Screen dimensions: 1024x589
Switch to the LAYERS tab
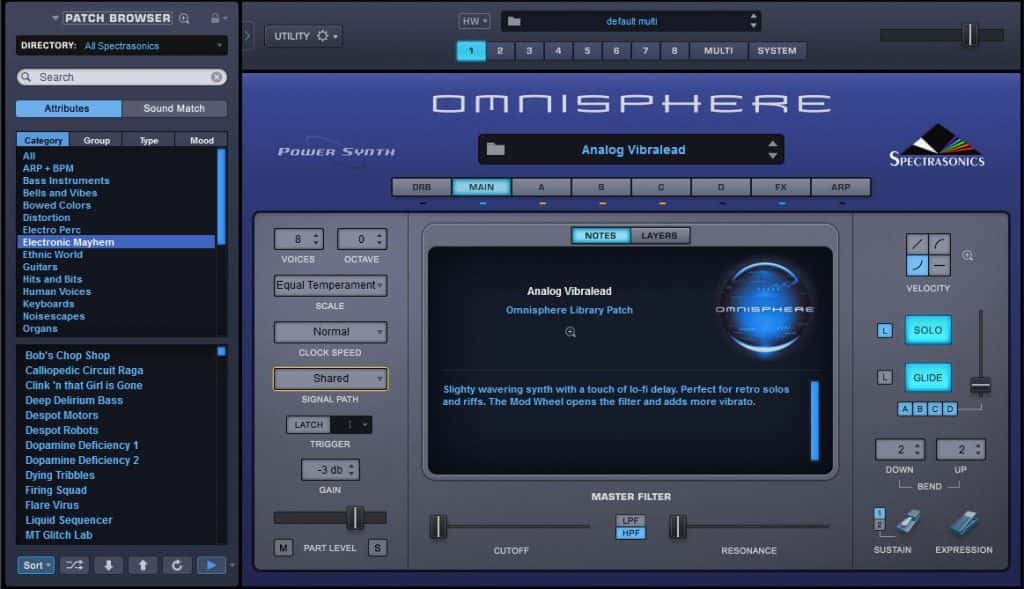pos(660,235)
